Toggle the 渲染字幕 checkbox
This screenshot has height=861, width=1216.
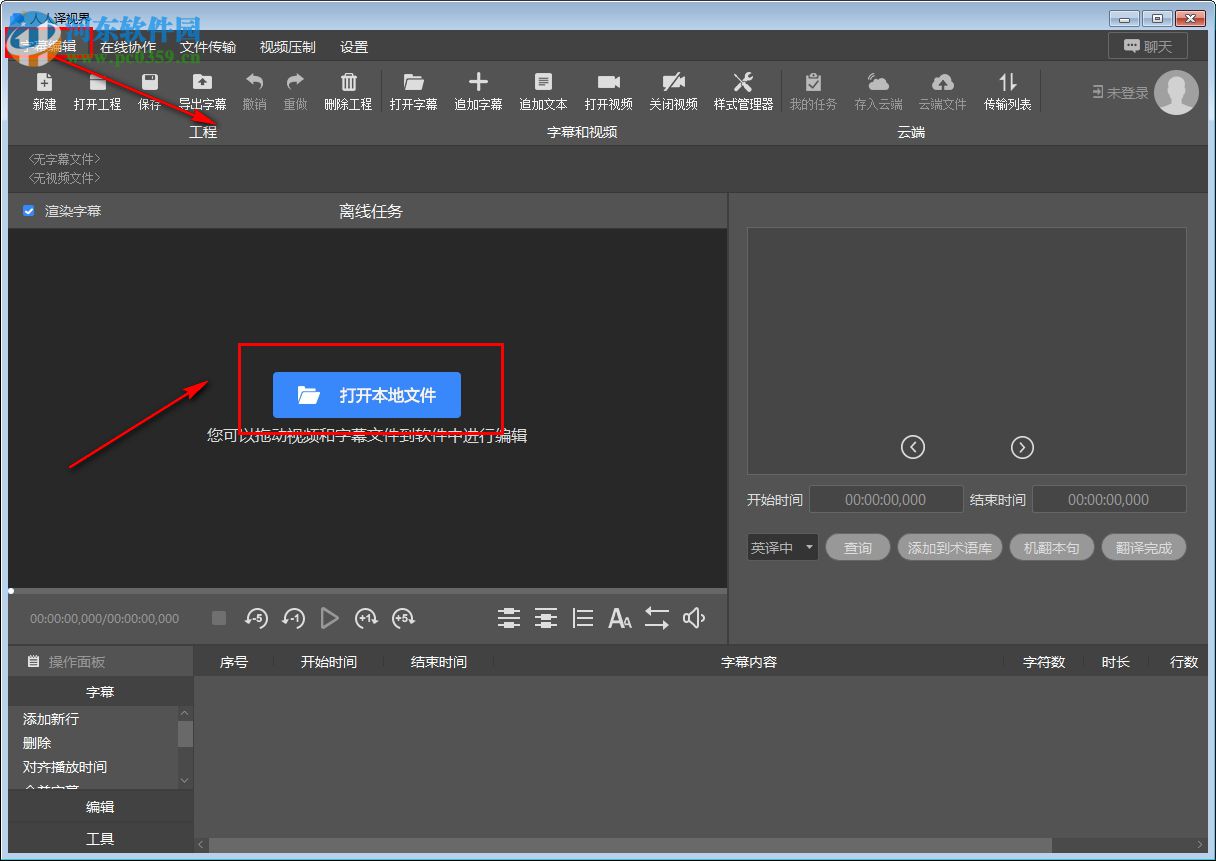click(x=29, y=211)
